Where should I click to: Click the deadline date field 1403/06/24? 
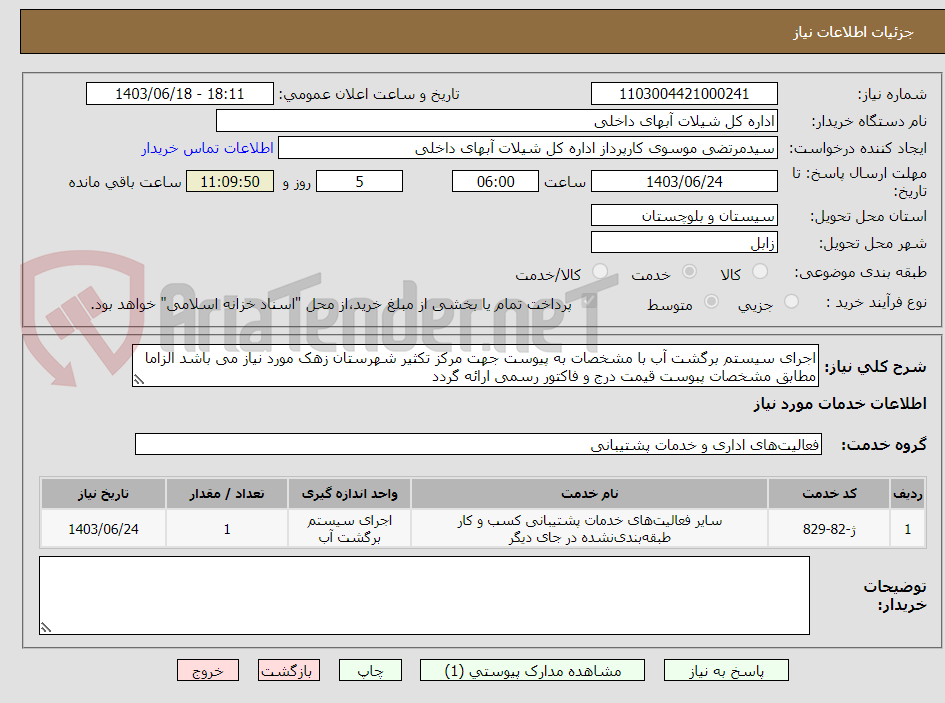tap(684, 181)
